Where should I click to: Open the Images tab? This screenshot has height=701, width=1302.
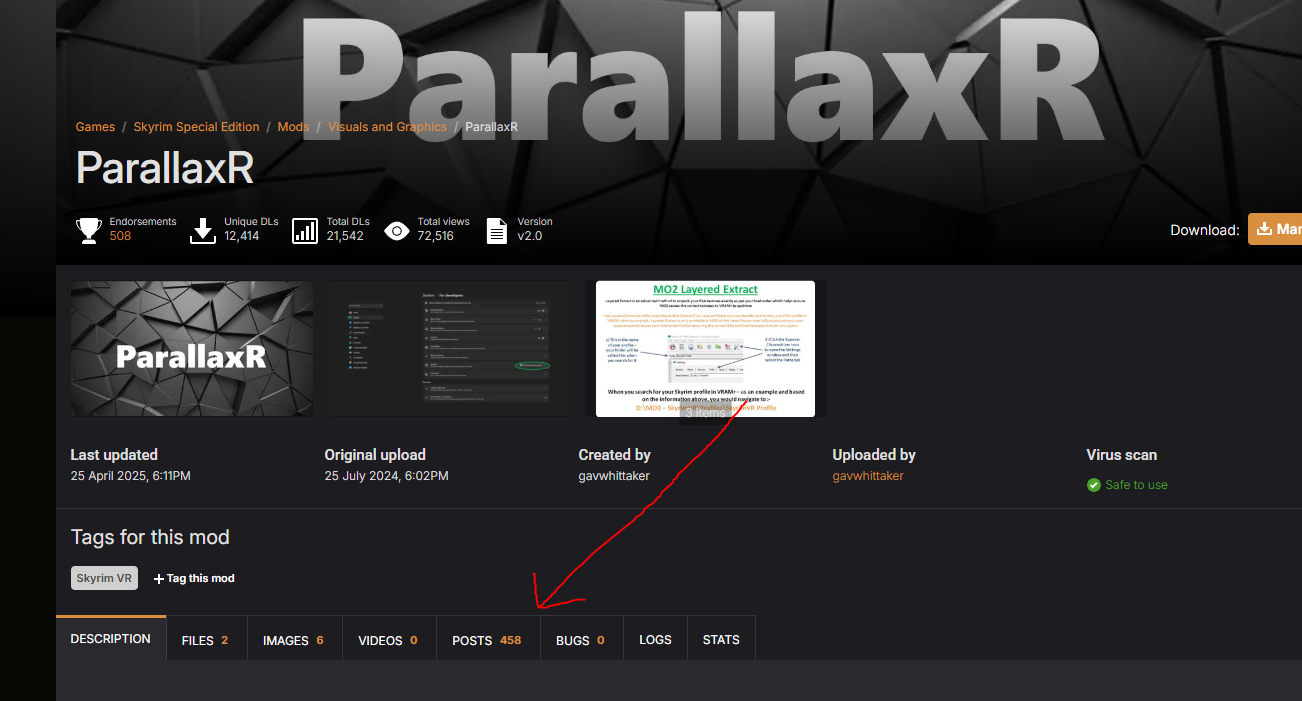(x=293, y=640)
